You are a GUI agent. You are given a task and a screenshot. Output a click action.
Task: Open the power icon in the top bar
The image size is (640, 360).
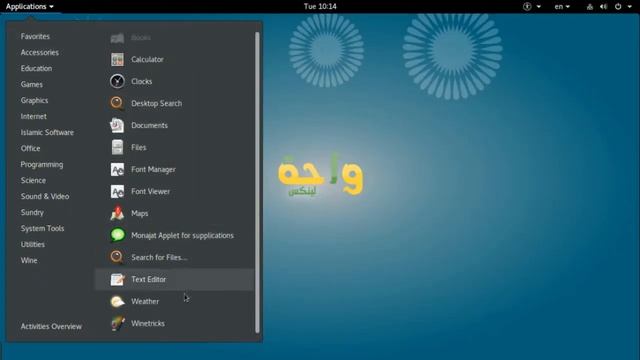coord(618,7)
